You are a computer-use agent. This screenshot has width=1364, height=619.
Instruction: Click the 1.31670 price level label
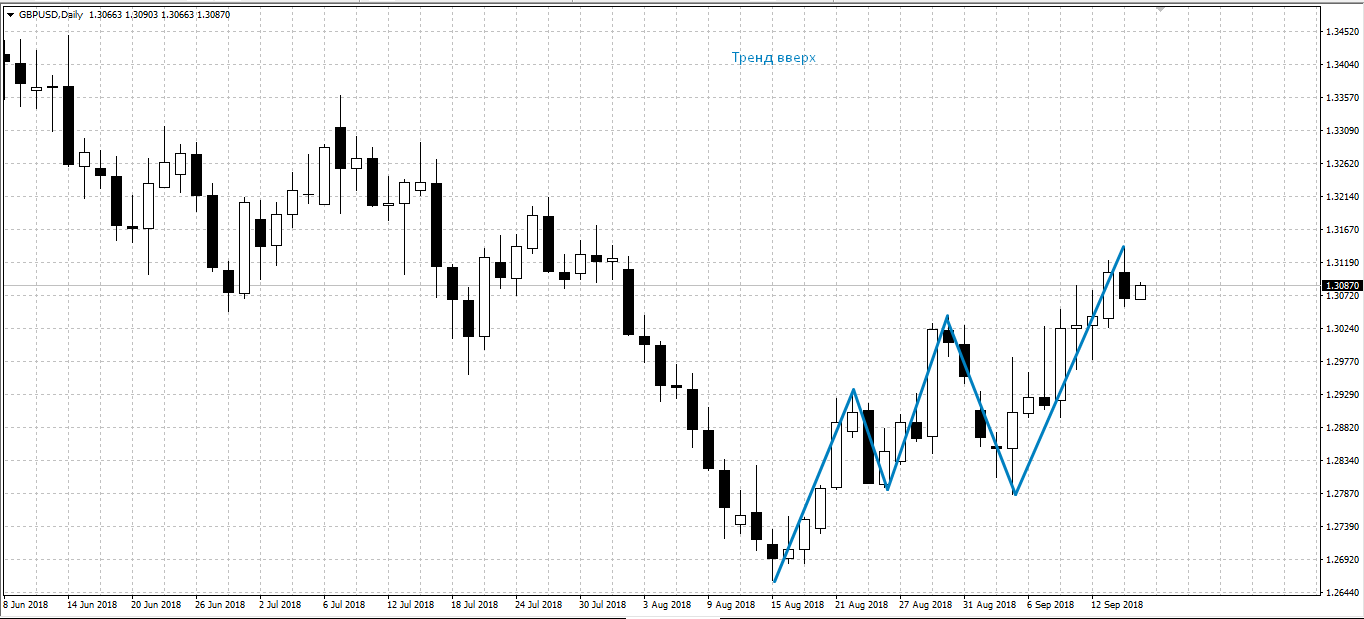pos(1342,230)
